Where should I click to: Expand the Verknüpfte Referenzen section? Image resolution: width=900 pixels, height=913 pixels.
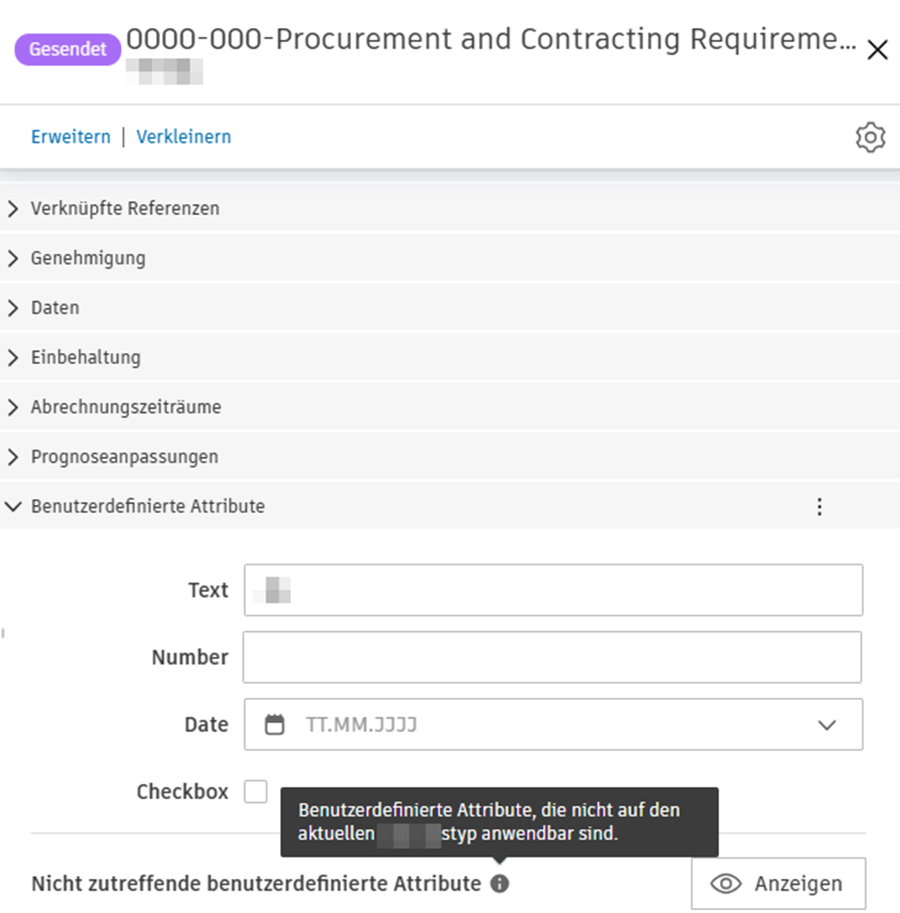pos(125,209)
